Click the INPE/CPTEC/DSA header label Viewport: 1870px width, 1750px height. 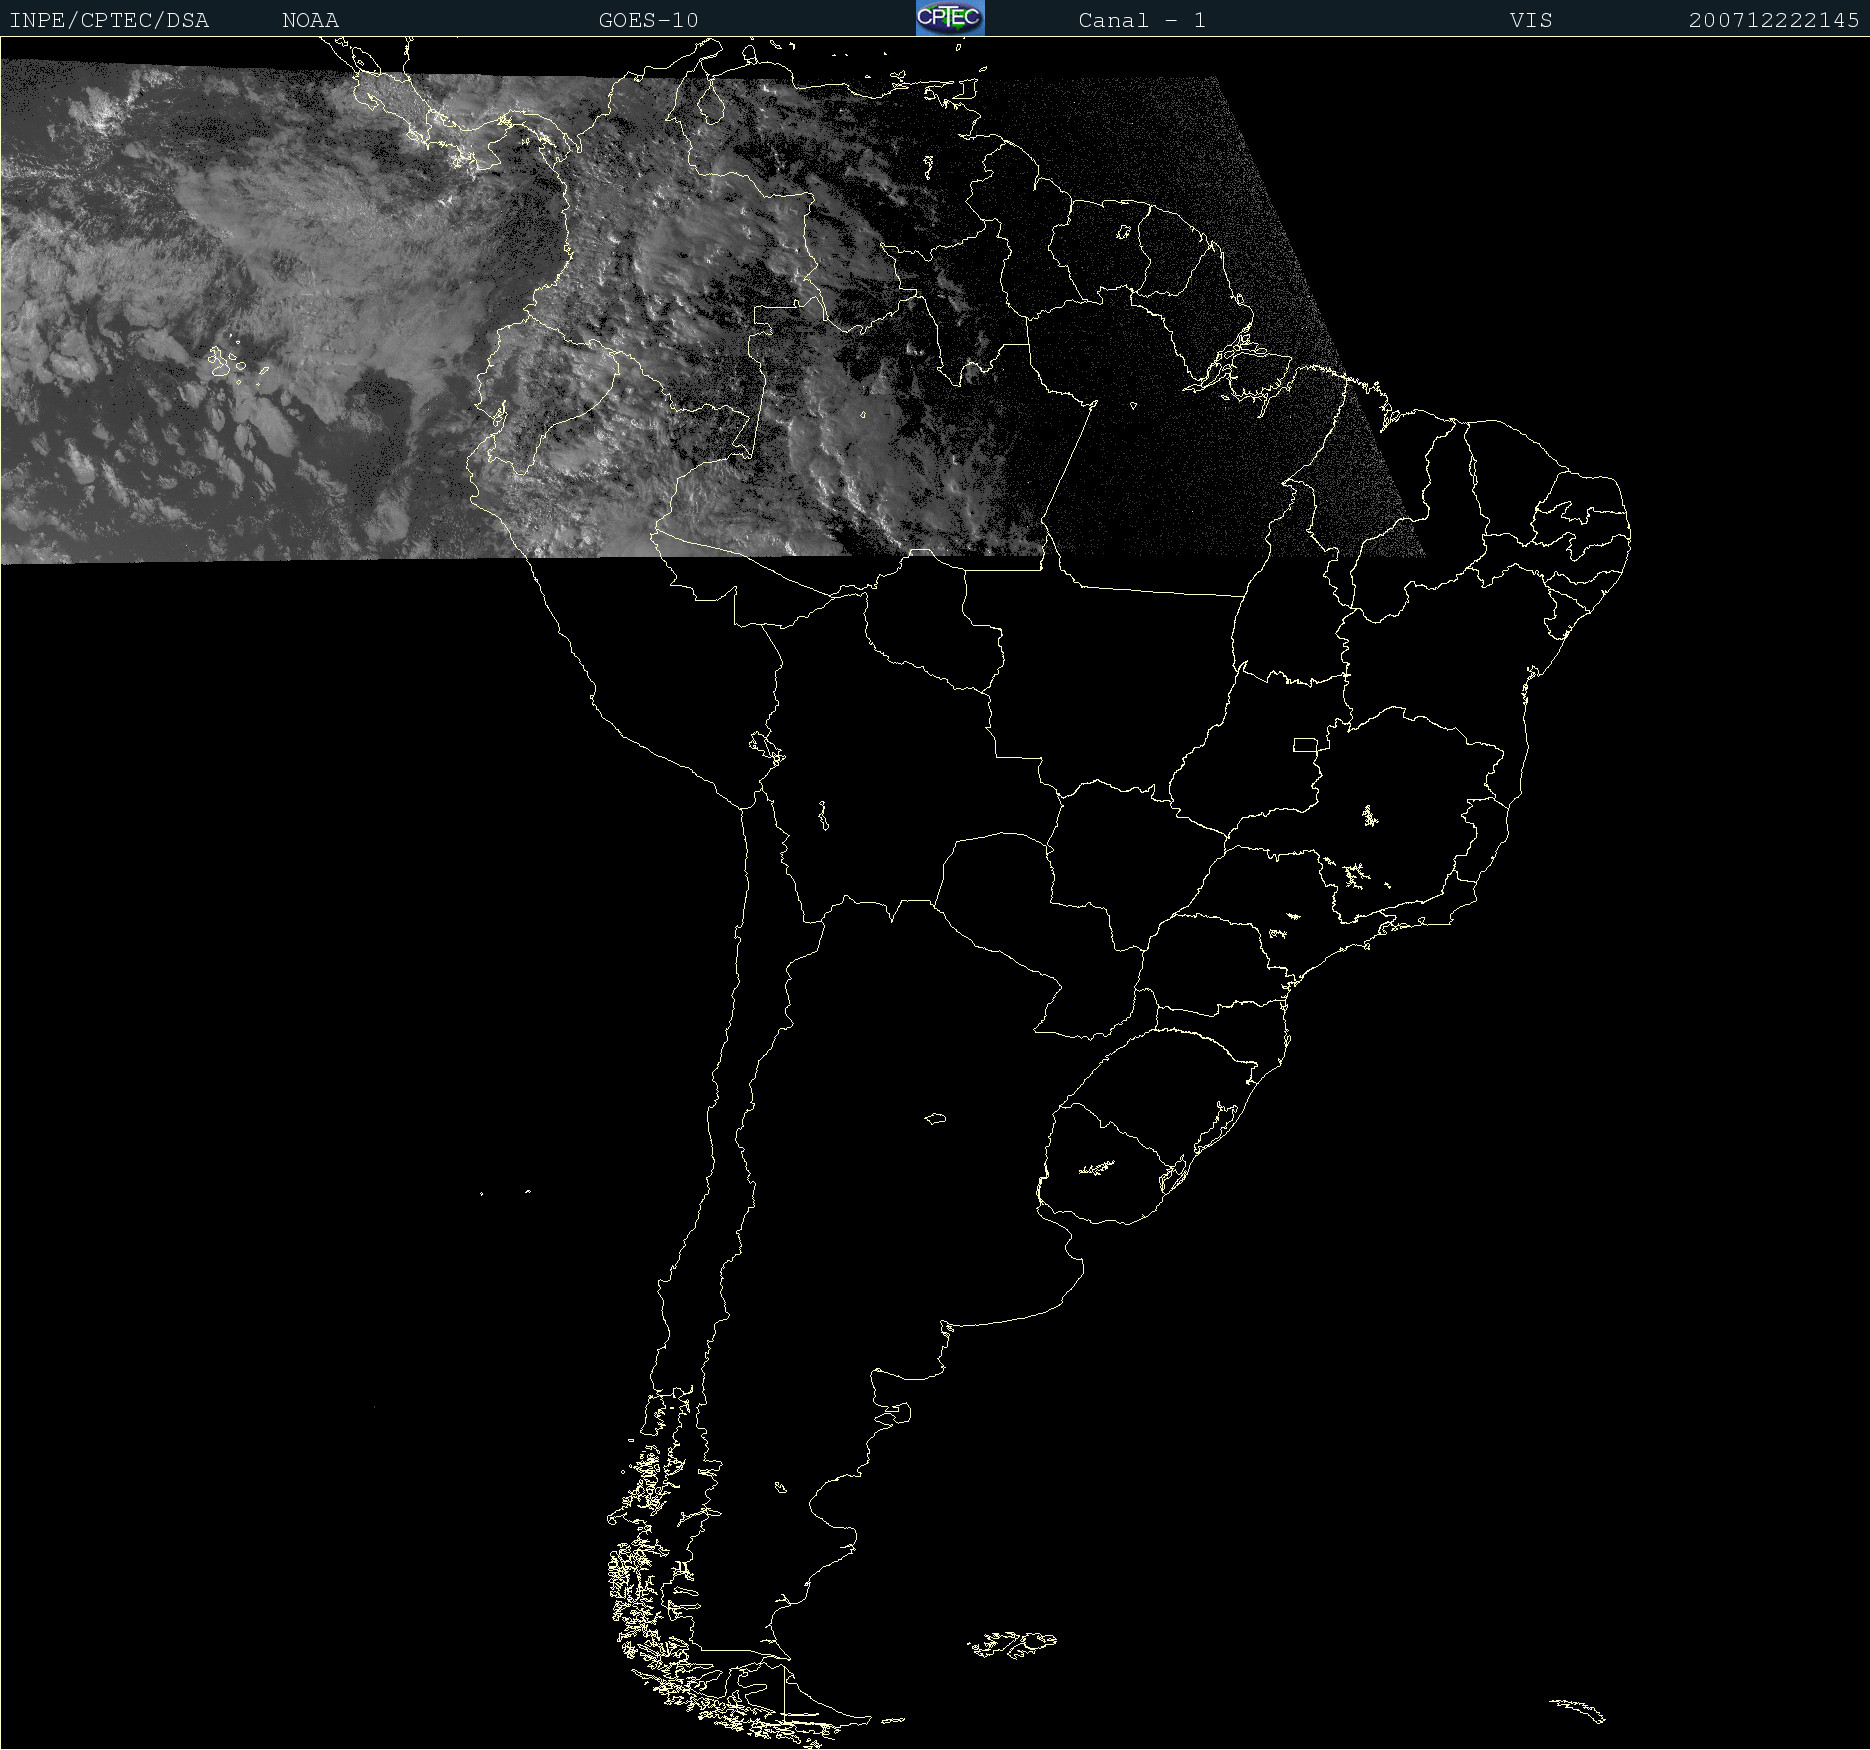pyautogui.click(x=109, y=20)
